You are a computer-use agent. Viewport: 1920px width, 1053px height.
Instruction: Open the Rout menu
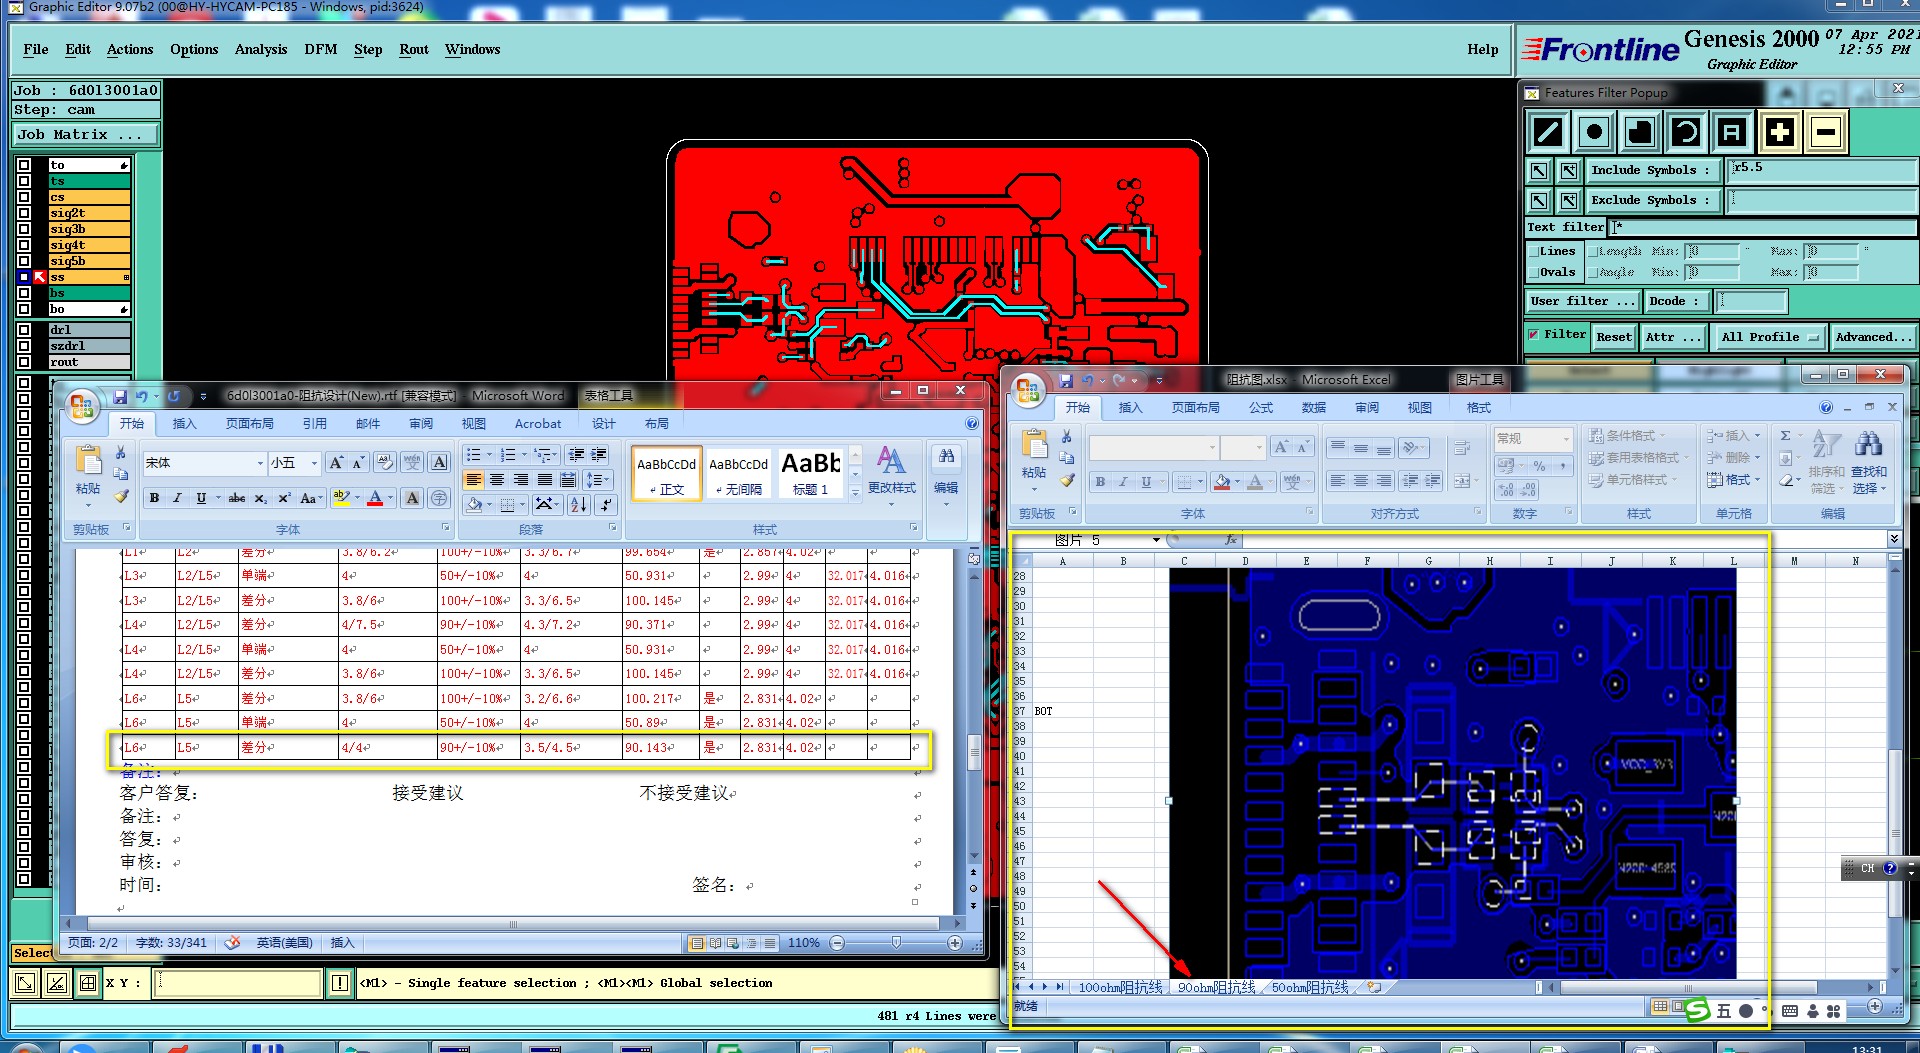tap(414, 49)
